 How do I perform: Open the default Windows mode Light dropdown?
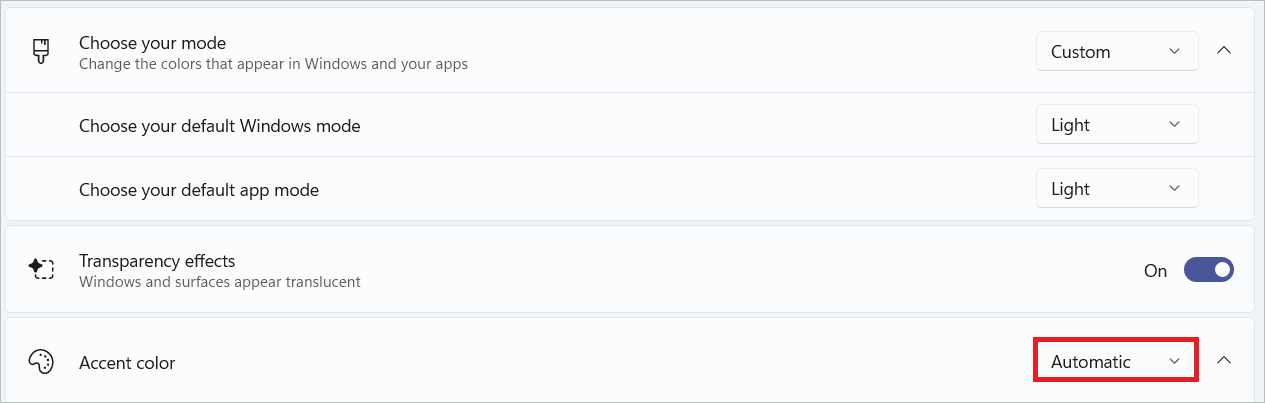click(x=1117, y=125)
